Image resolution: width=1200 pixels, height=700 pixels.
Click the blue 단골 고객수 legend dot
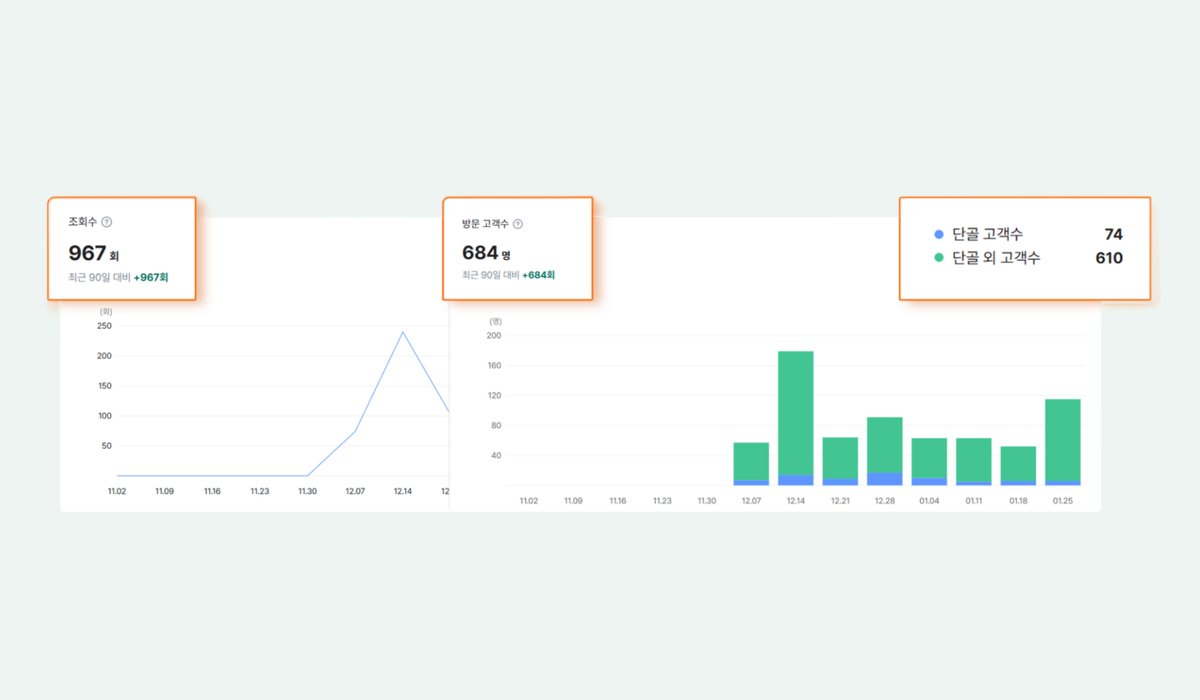click(x=938, y=234)
